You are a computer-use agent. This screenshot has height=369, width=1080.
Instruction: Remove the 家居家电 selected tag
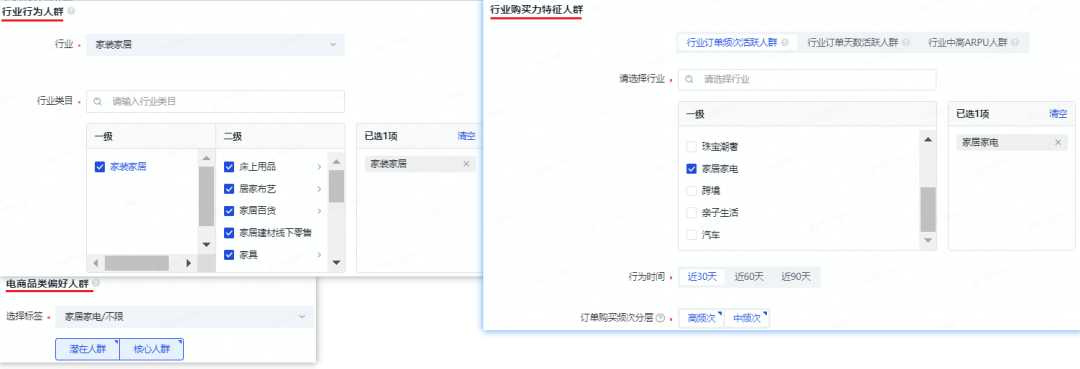1058,143
